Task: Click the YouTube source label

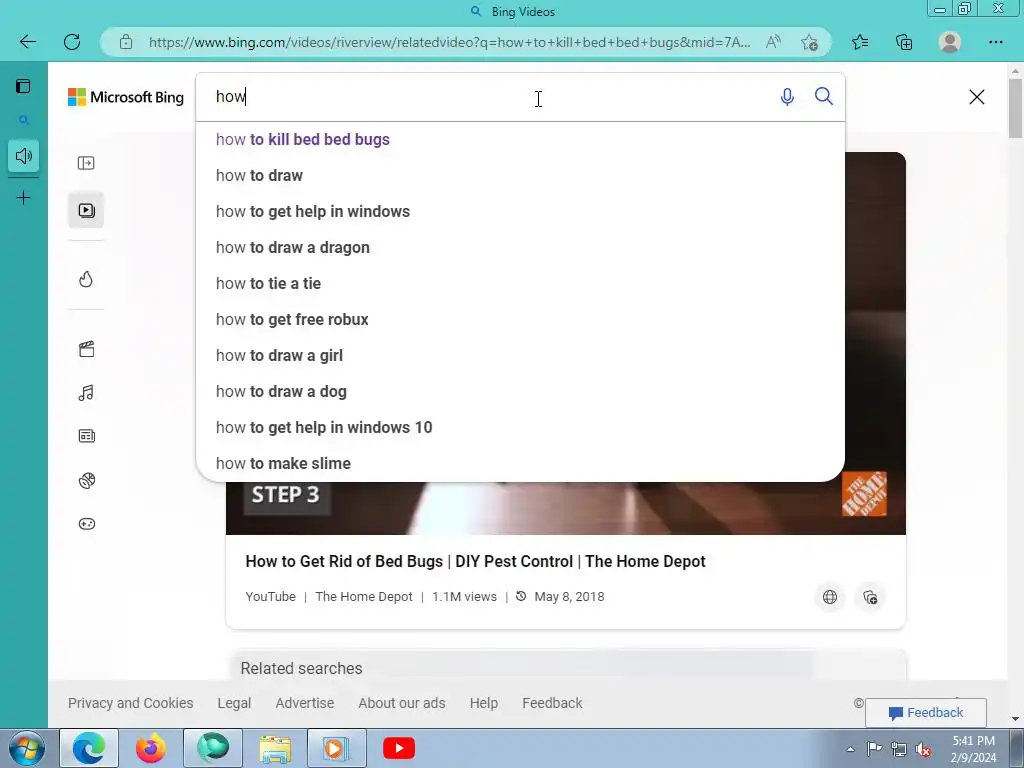Action: pos(270,596)
